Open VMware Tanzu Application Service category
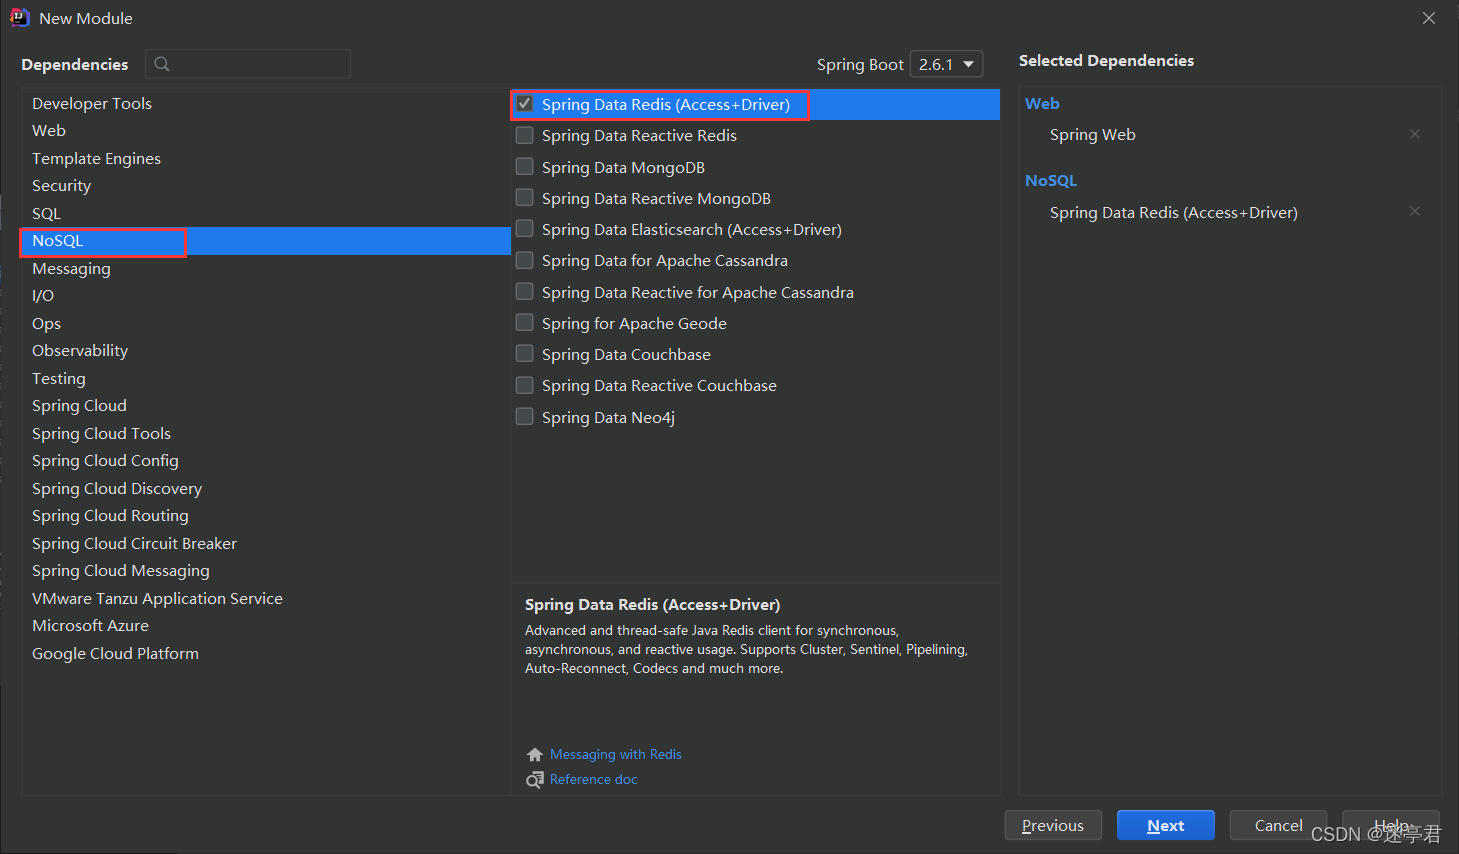 click(266, 598)
